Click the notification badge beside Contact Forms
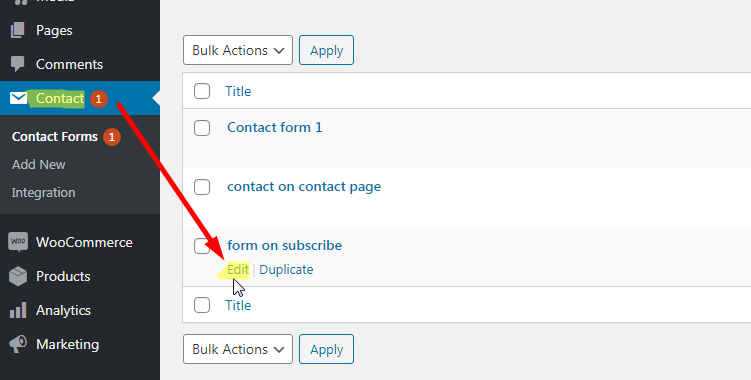 click(x=112, y=137)
